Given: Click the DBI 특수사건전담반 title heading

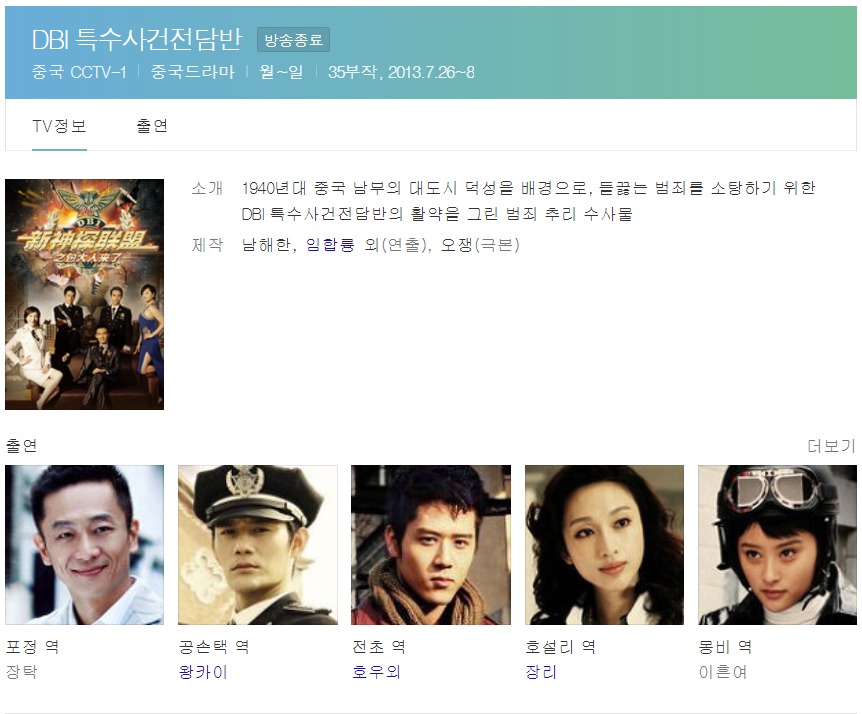Looking at the screenshot, I should (x=137, y=39).
